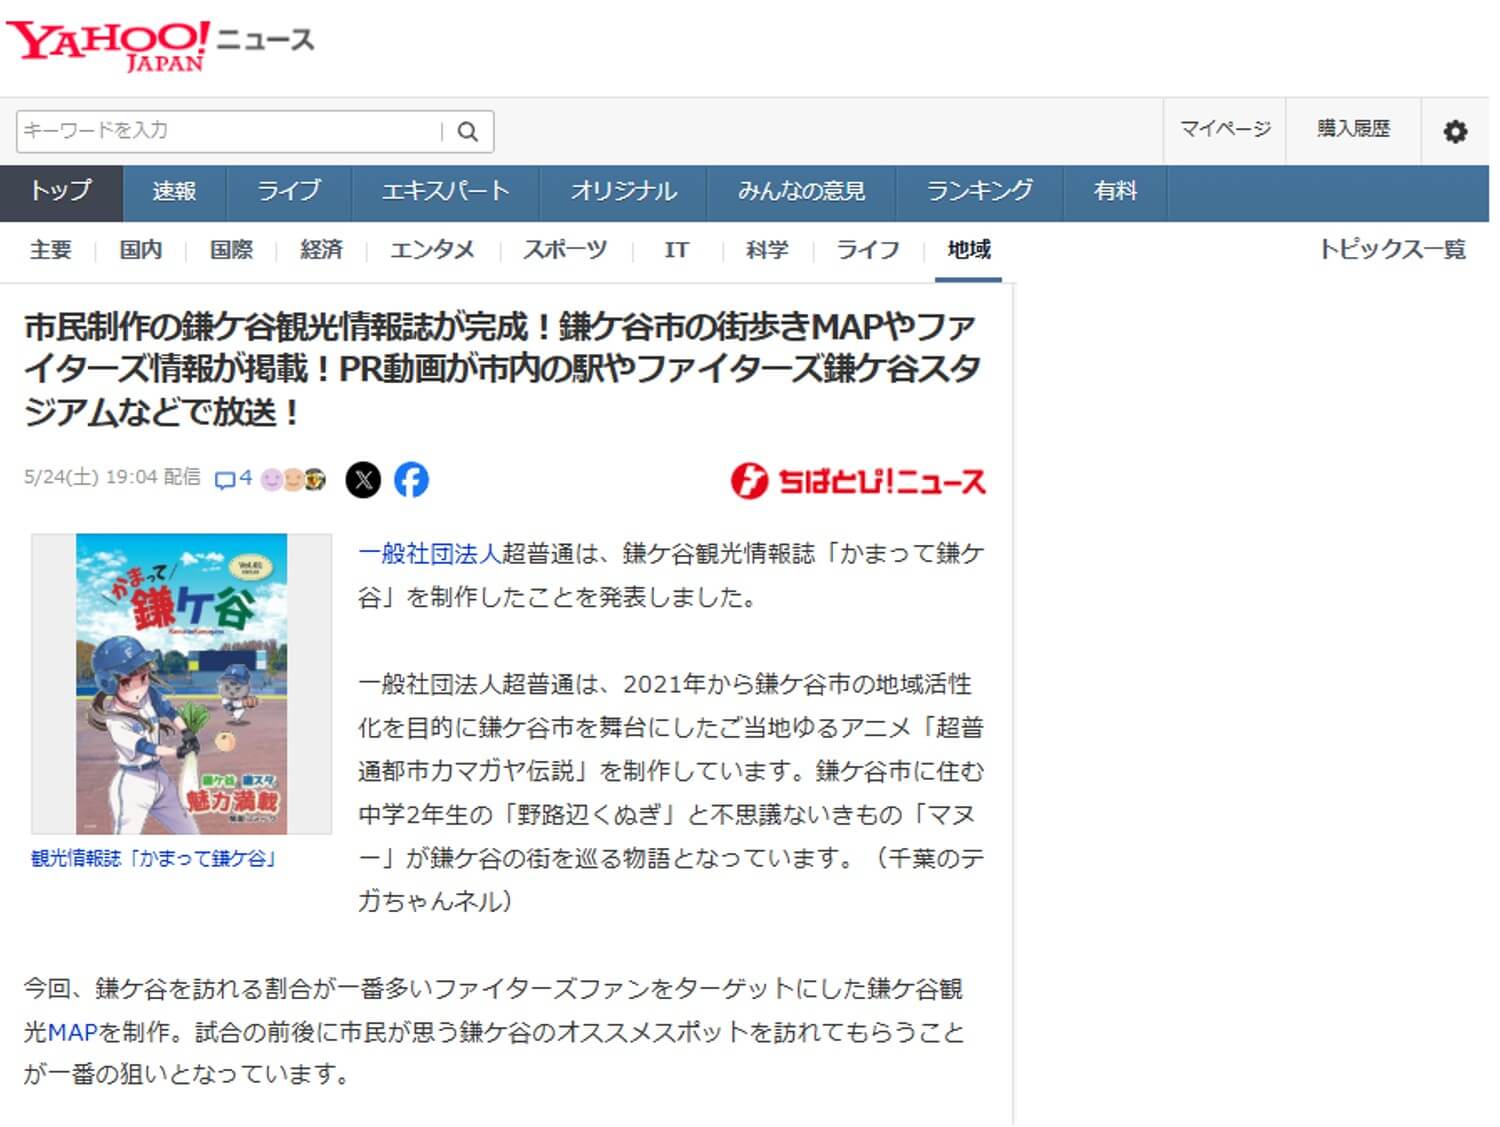The width and height of the screenshot is (1500, 1127).
Task: Share the article on Facebook
Action: (411, 480)
